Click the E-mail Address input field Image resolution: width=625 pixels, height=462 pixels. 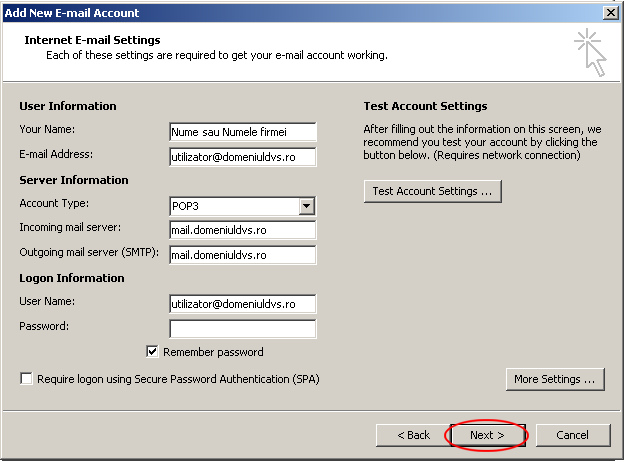(243, 157)
